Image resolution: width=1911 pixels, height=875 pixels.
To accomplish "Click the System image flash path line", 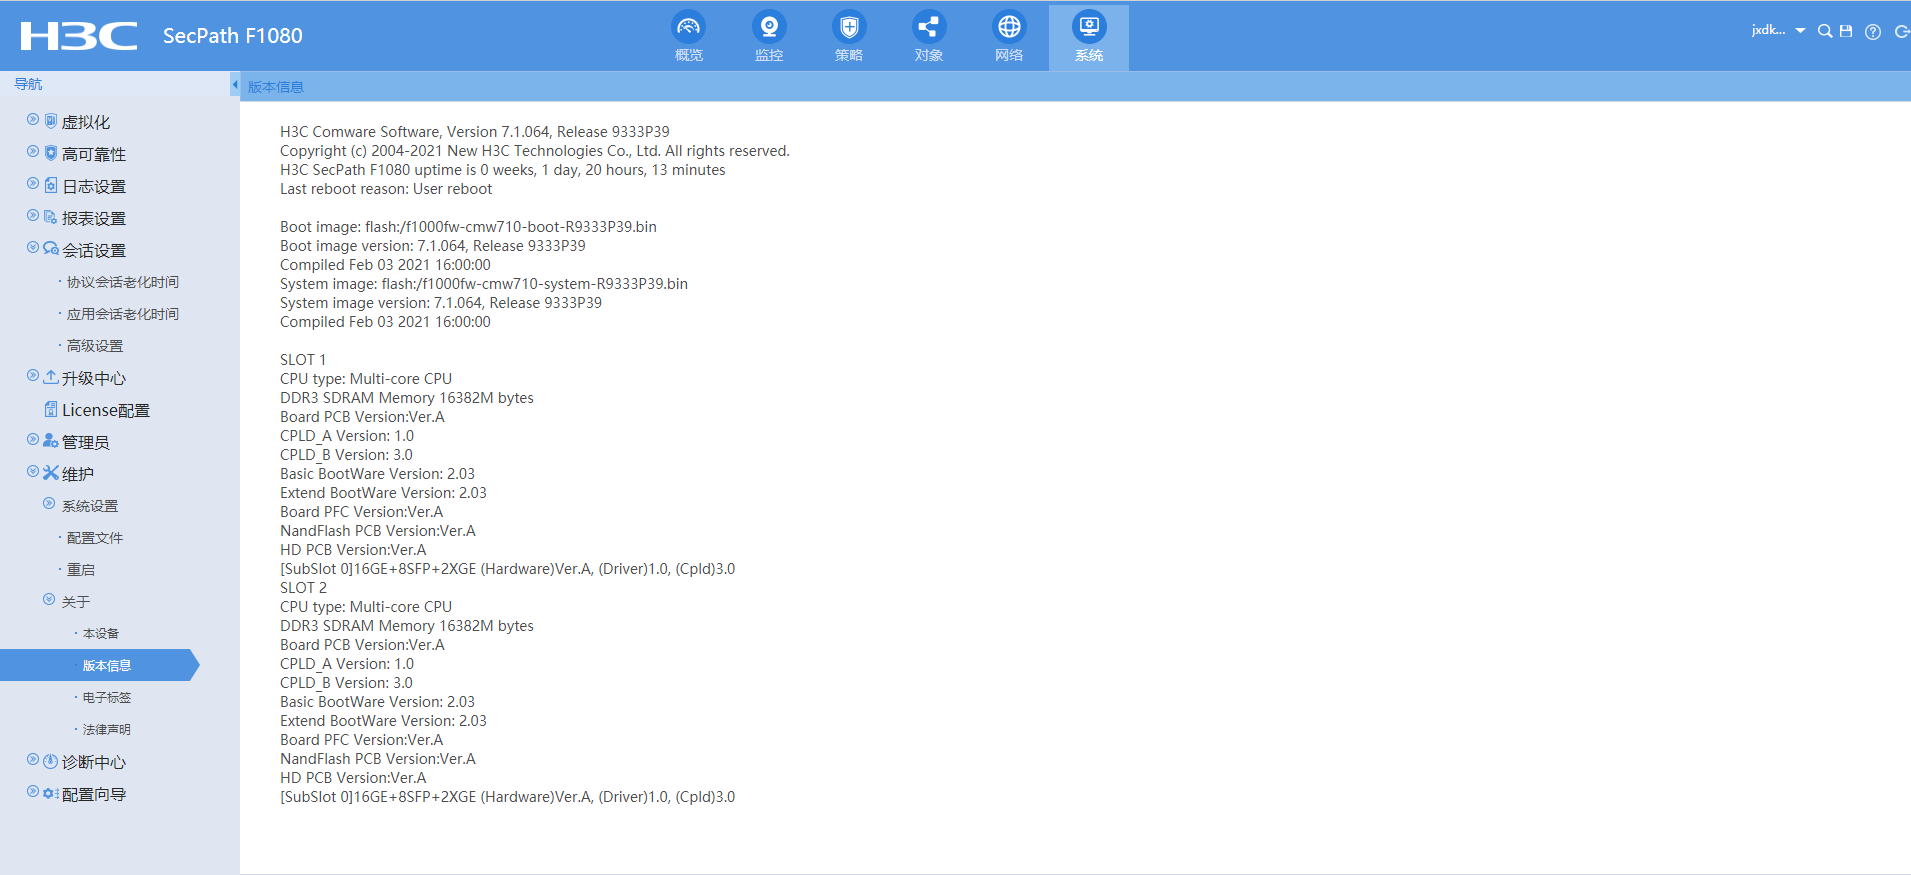I will (x=484, y=284).
